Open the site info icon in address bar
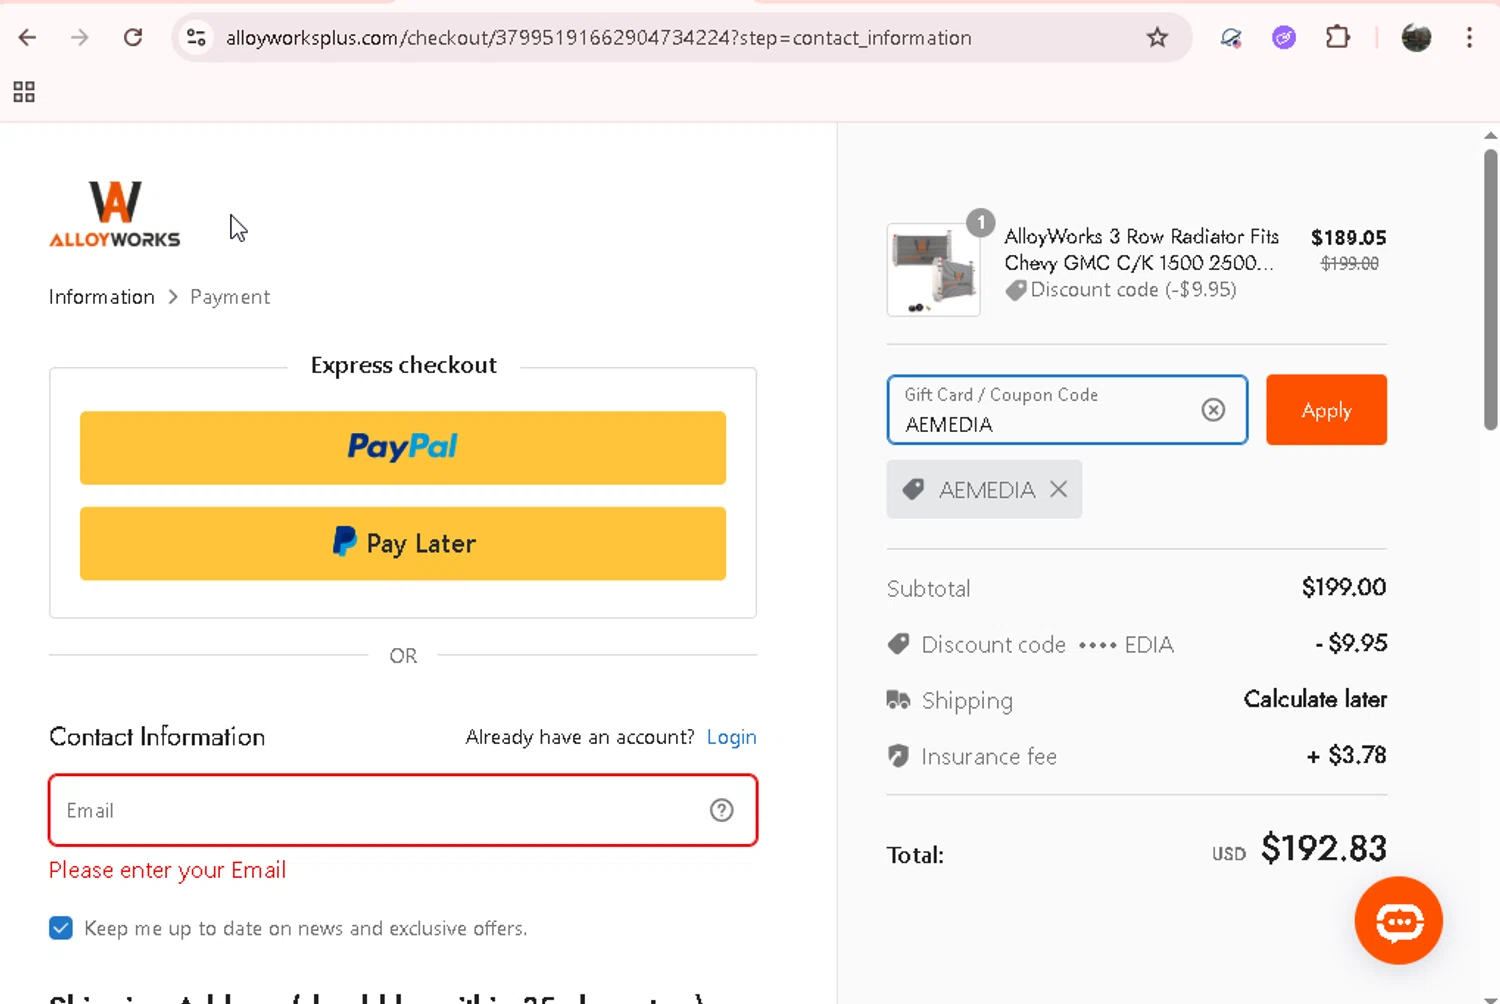This screenshot has height=1004, width=1500. click(197, 38)
